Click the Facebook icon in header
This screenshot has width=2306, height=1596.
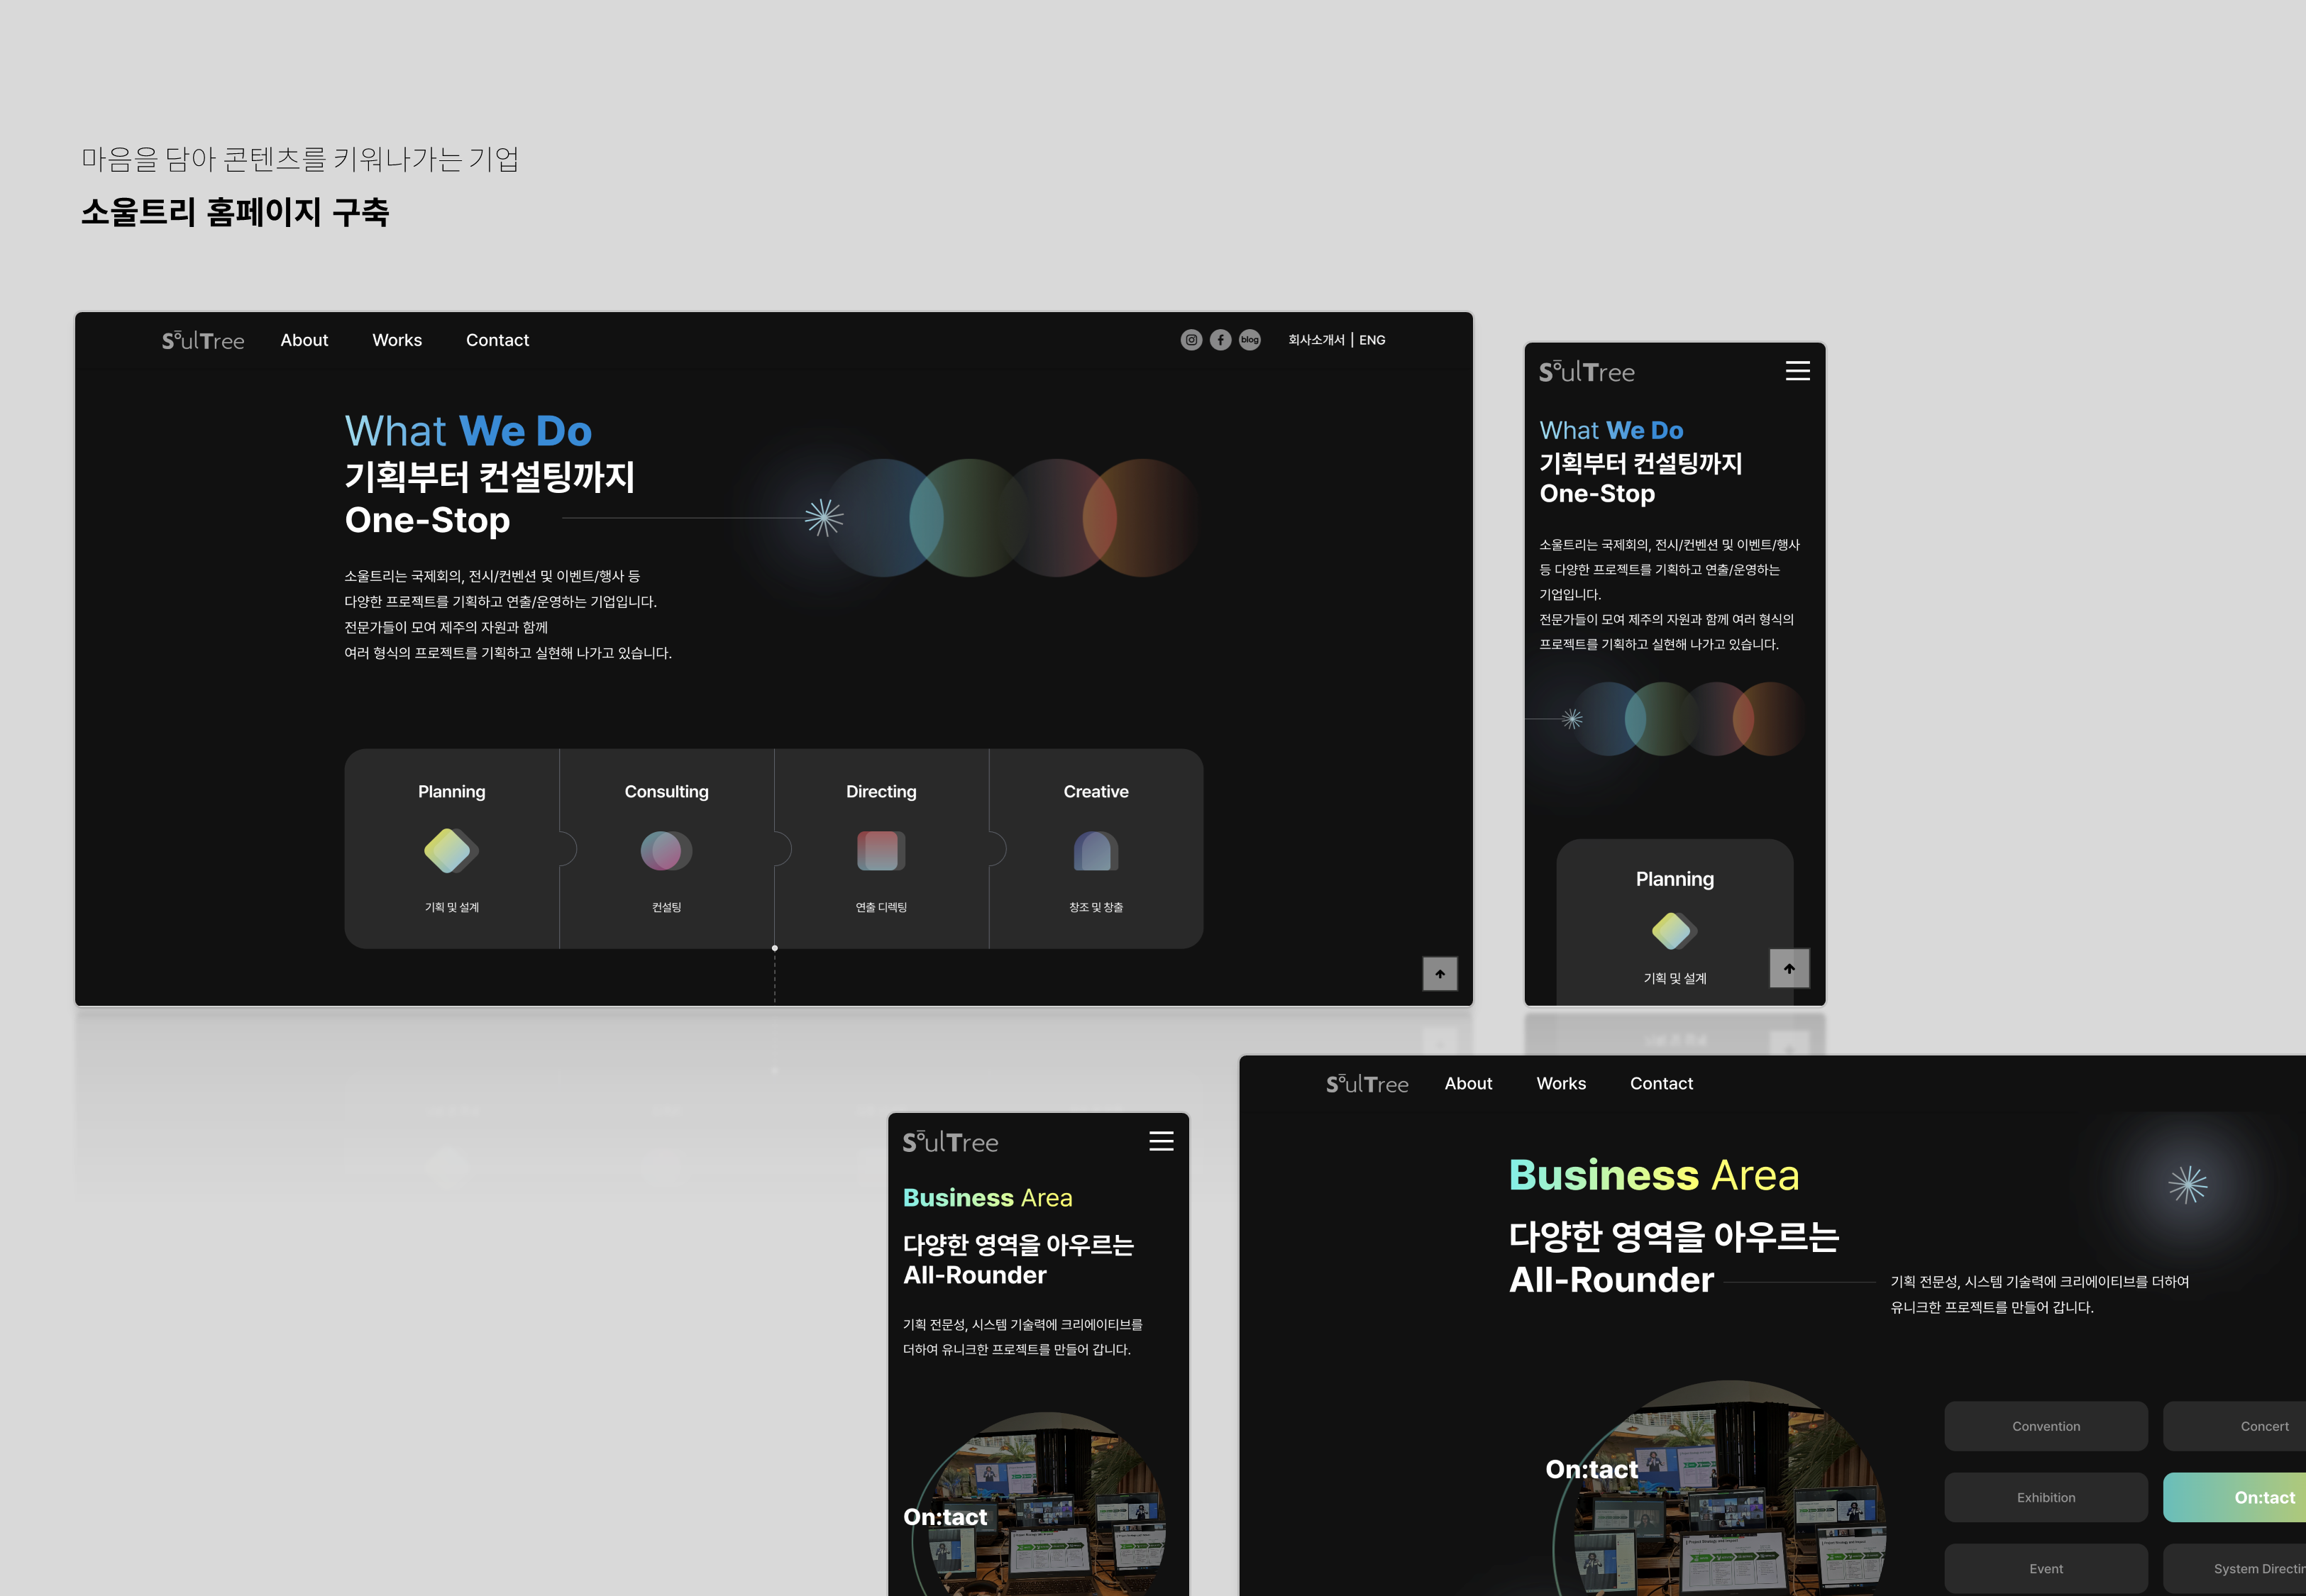pos(1220,340)
